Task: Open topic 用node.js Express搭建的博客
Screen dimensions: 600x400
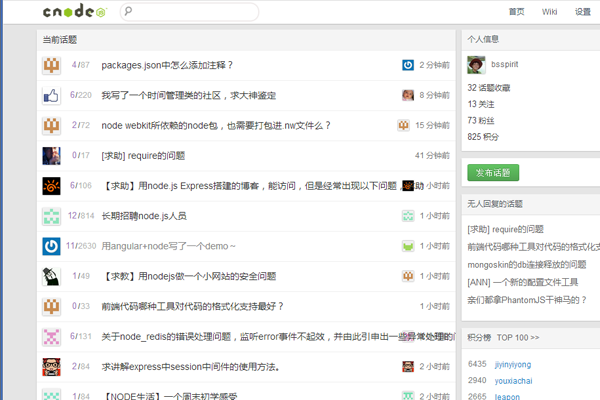Action: (x=251, y=186)
